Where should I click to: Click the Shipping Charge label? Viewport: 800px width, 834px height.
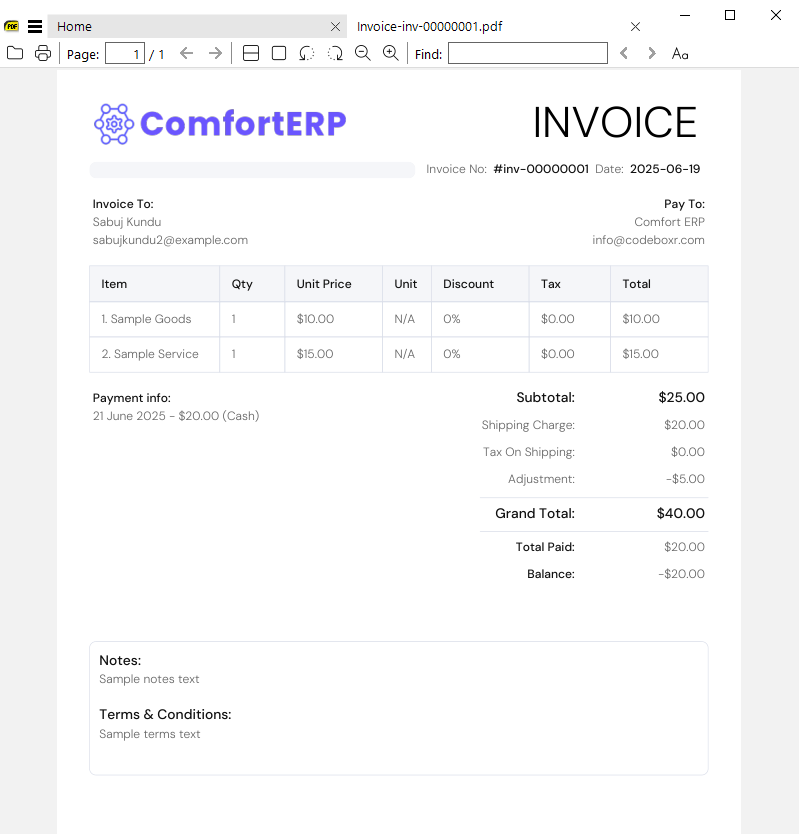[x=528, y=425]
